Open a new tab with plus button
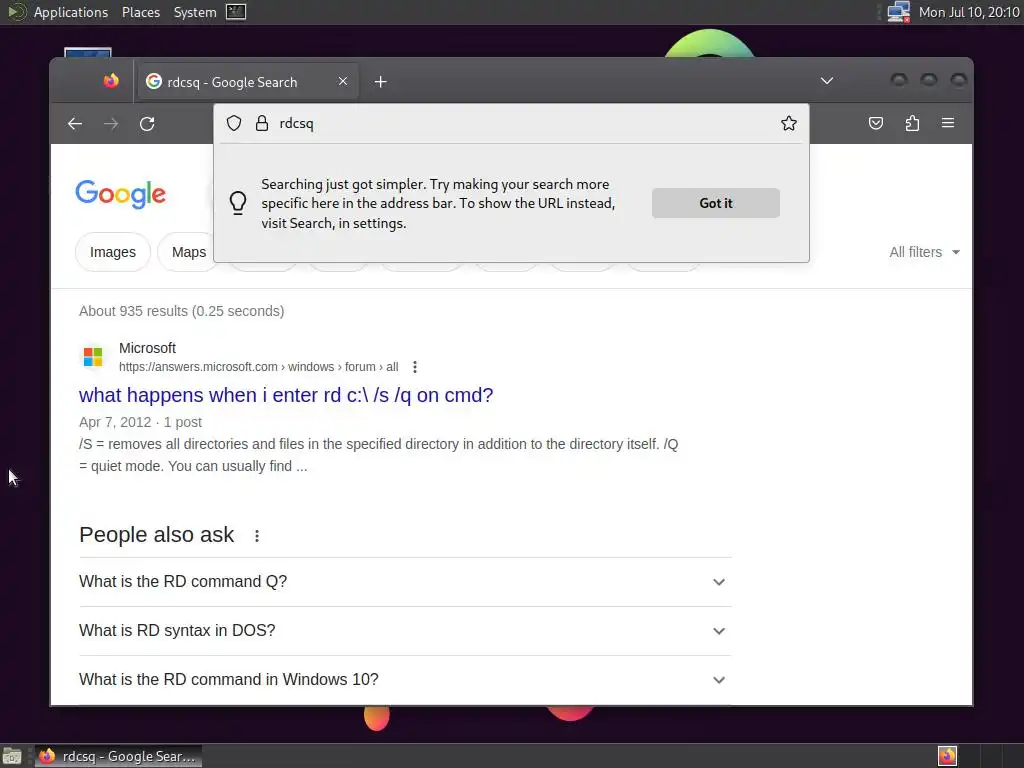The image size is (1024, 768). (x=381, y=82)
